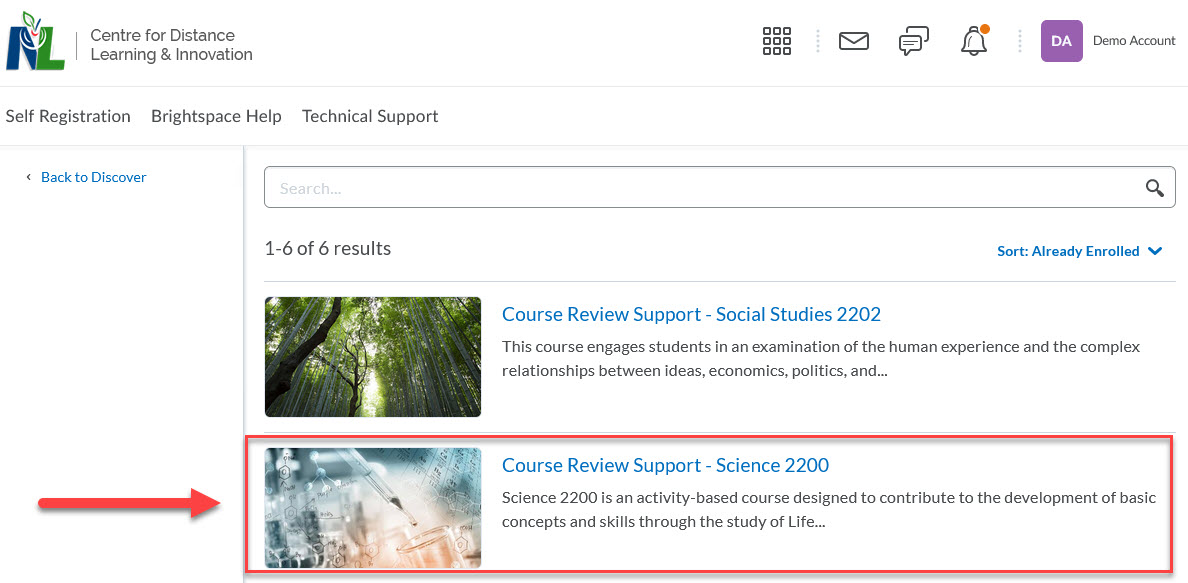Open Brightspace Help in the navbar
Image resolution: width=1188 pixels, height=583 pixels.
(x=216, y=116)
